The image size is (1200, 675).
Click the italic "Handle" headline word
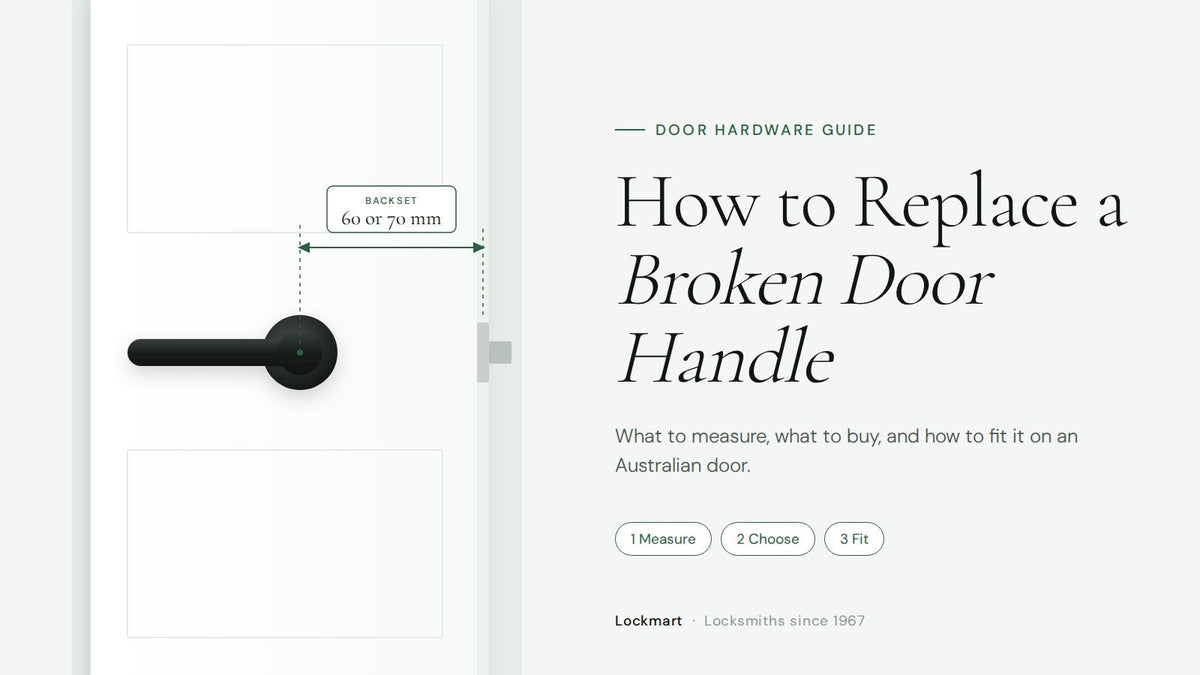click(x=725, y=359)
